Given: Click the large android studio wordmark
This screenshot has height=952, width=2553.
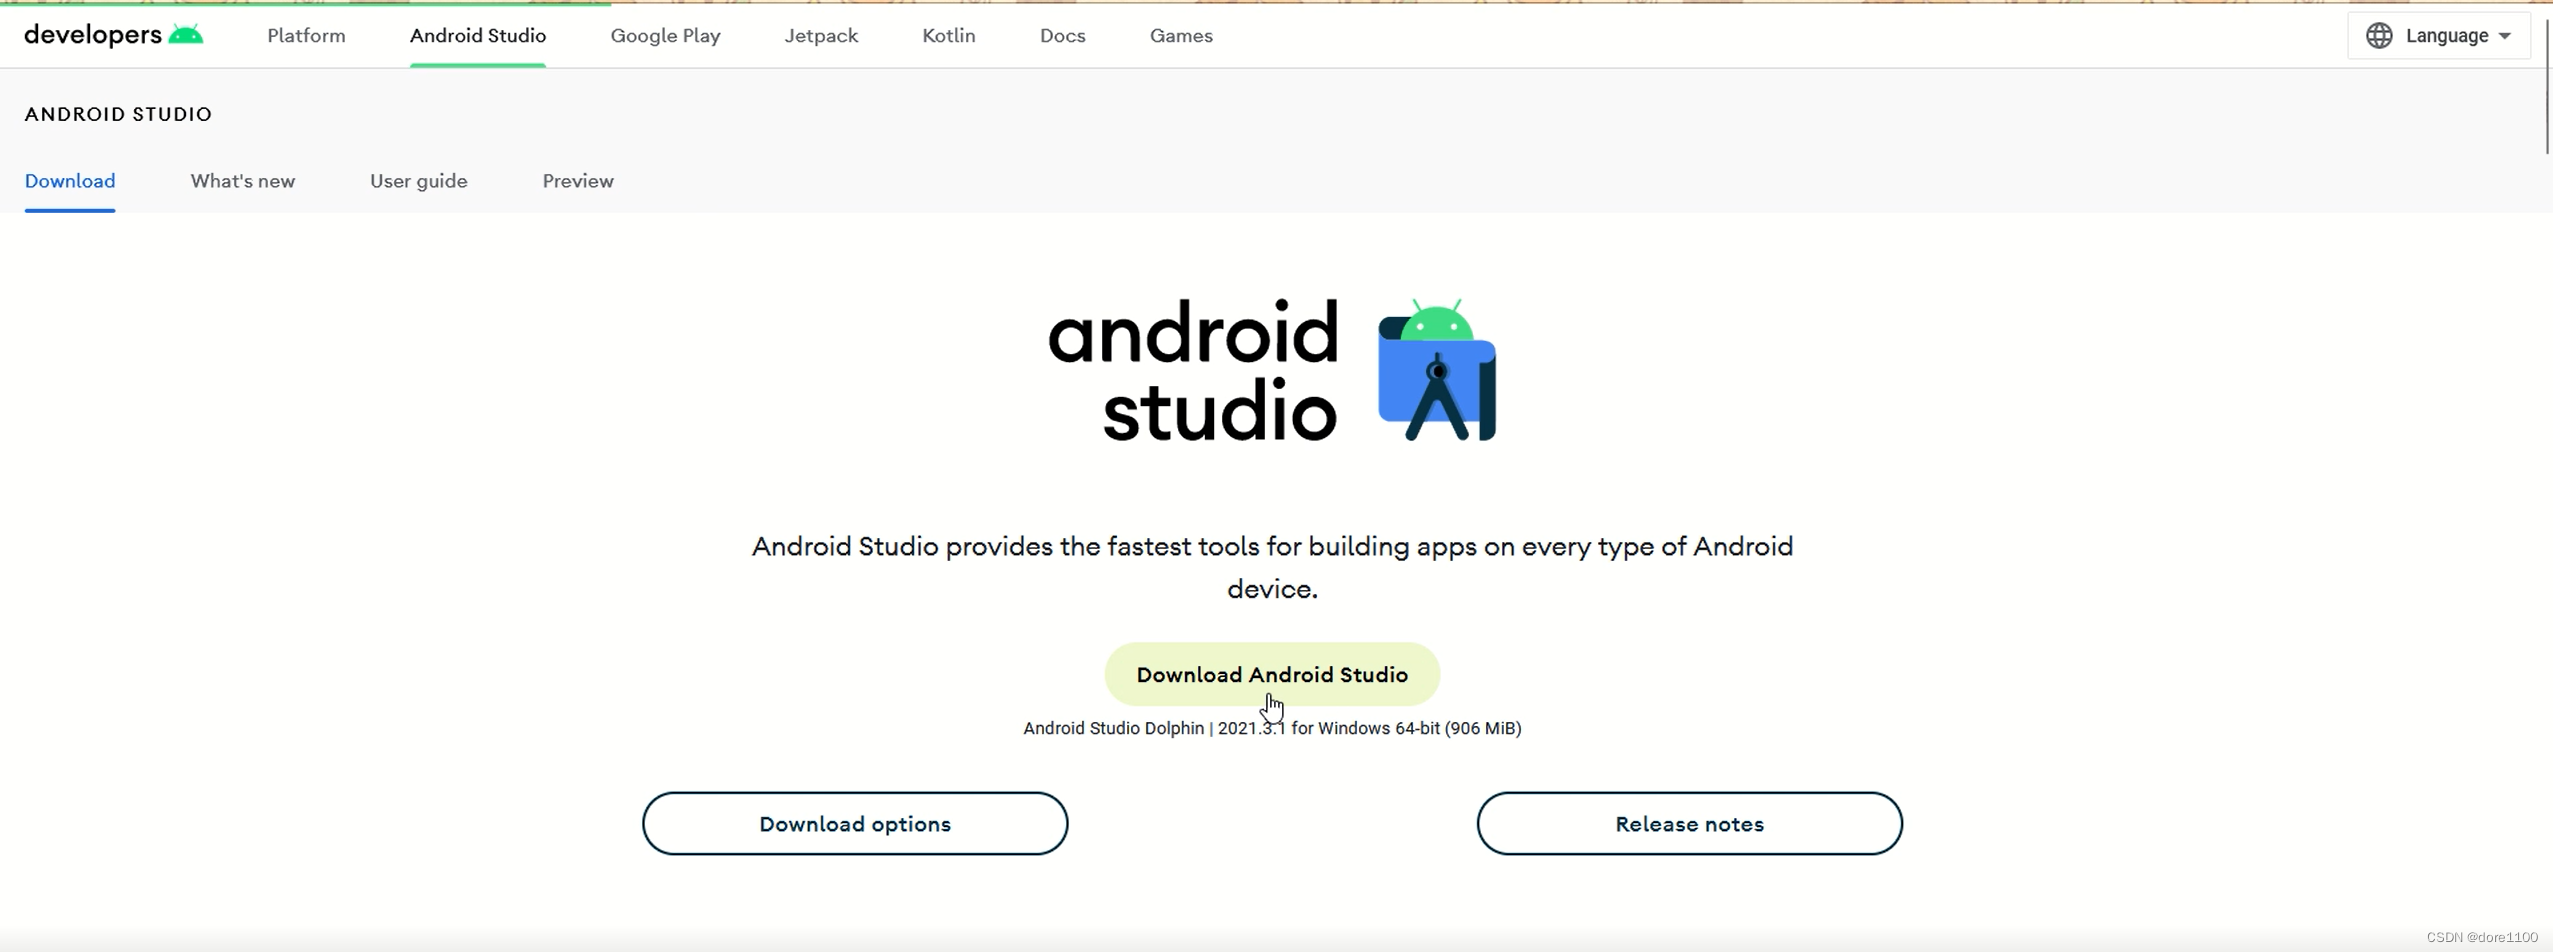Looking at the screenshot, I should click(x=1193, y=371).
